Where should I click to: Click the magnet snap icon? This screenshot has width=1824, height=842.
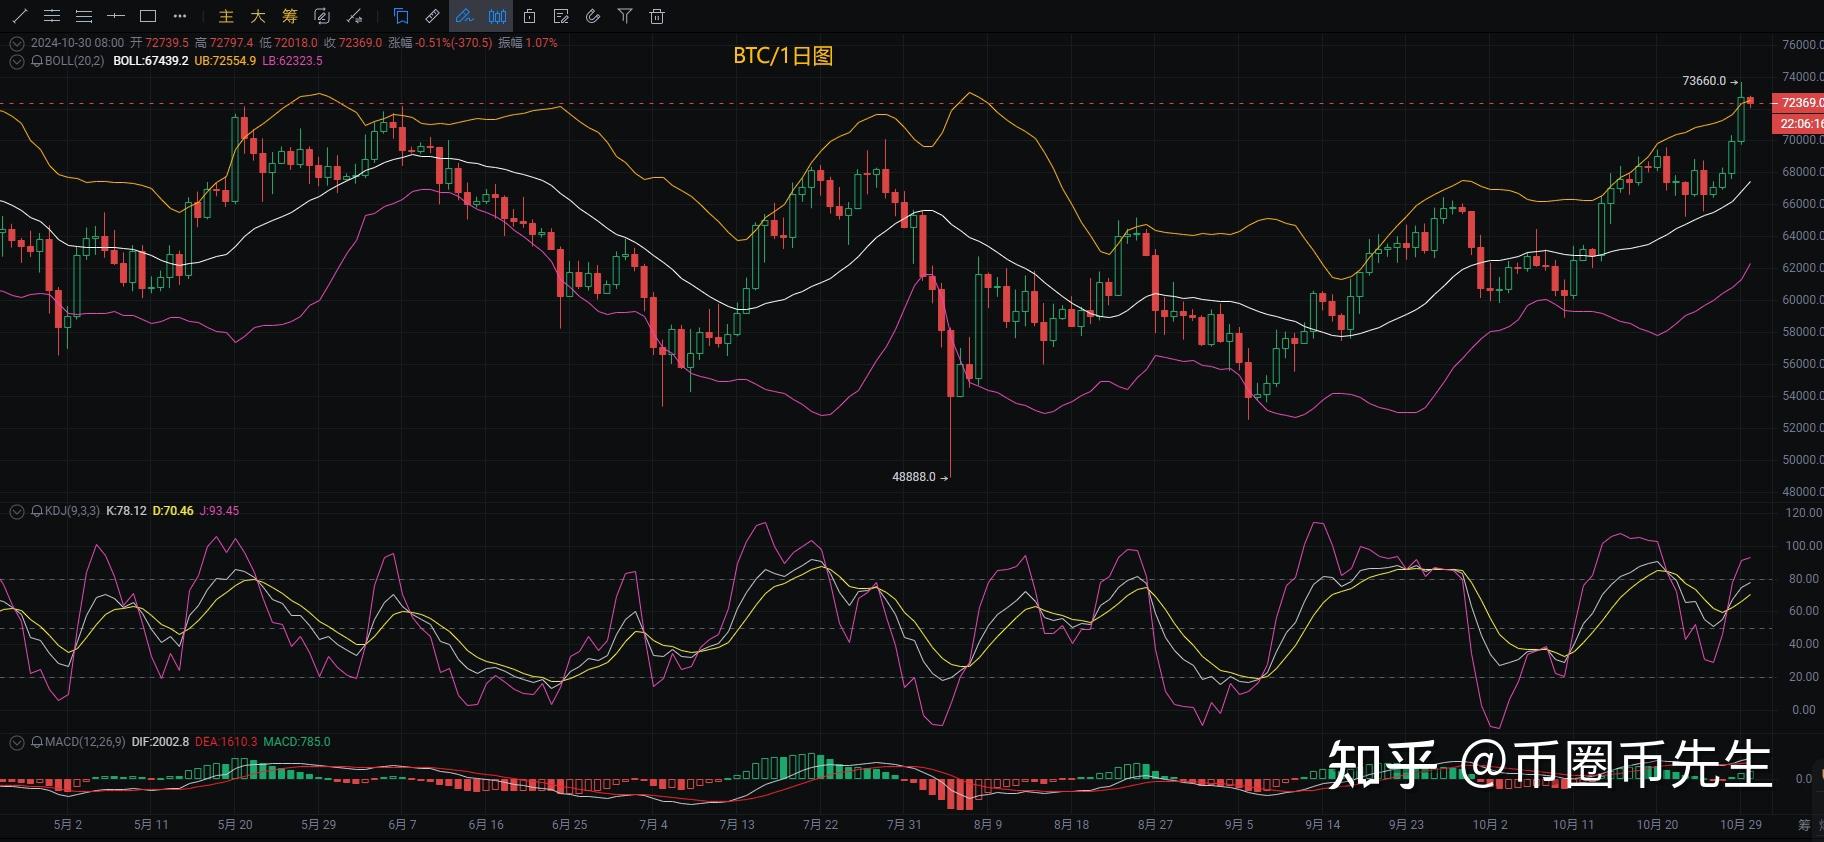(x=593, y=16)
